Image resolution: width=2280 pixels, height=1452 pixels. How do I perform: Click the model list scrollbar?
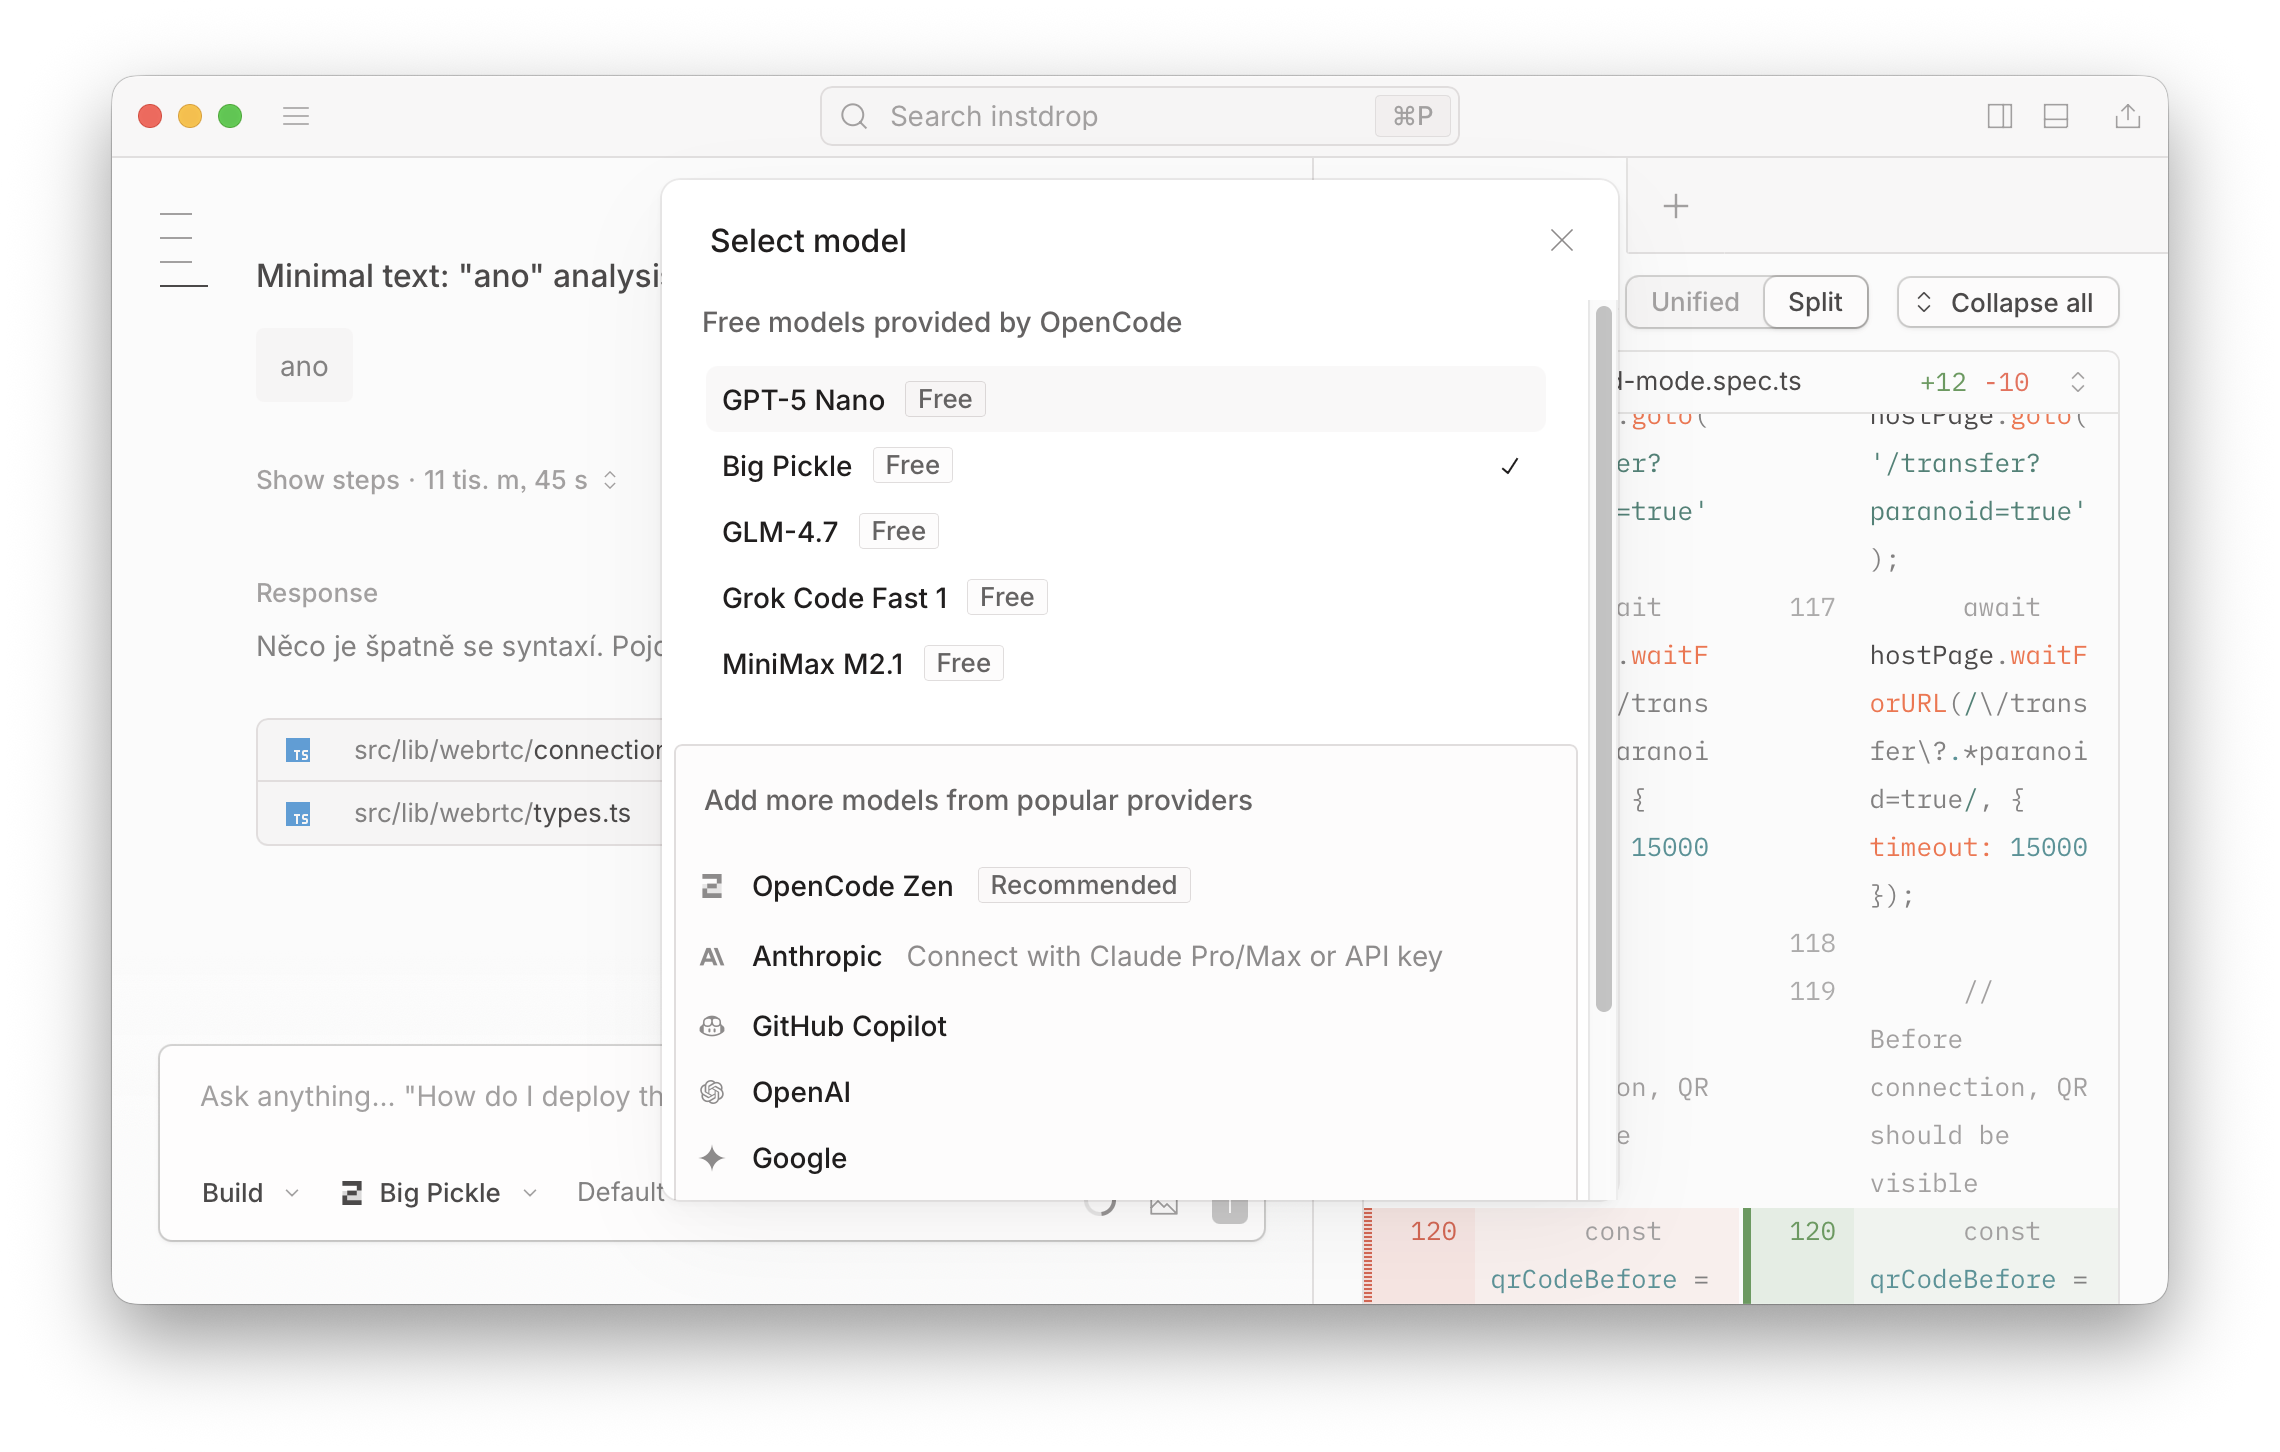click(1603, 660)
